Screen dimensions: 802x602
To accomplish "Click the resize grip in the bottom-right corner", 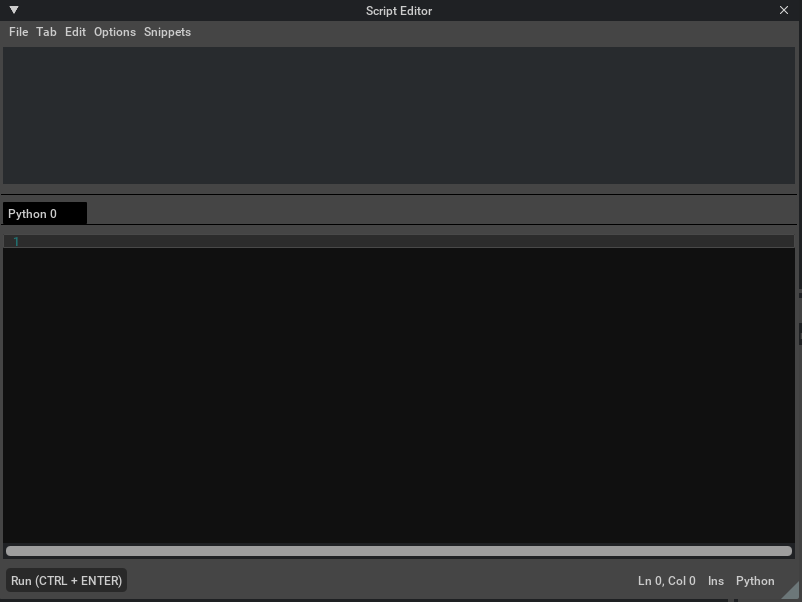I will tap(791, 591).
